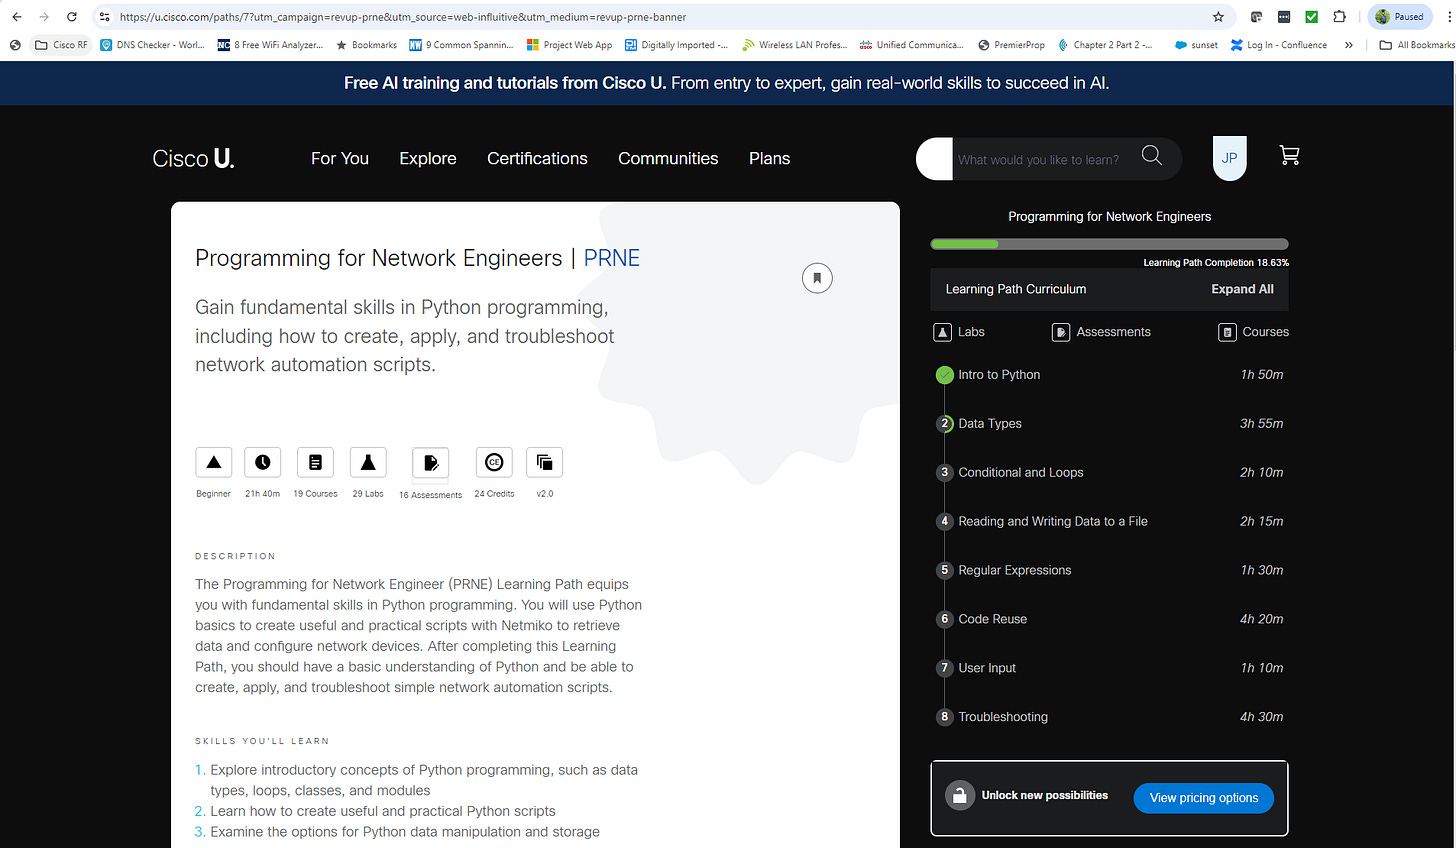This screenshot has height=848, width=1456.
Task: Click the Intro to Python module row
Action: (1110, 375)
